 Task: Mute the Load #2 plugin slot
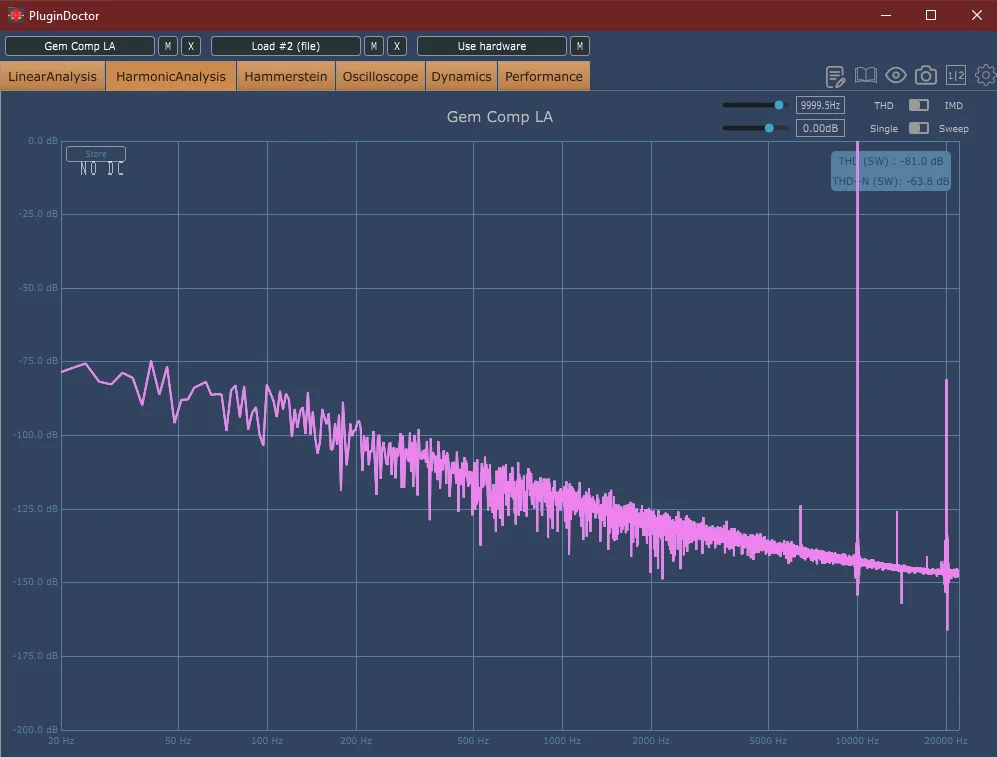tap(374, 46)
